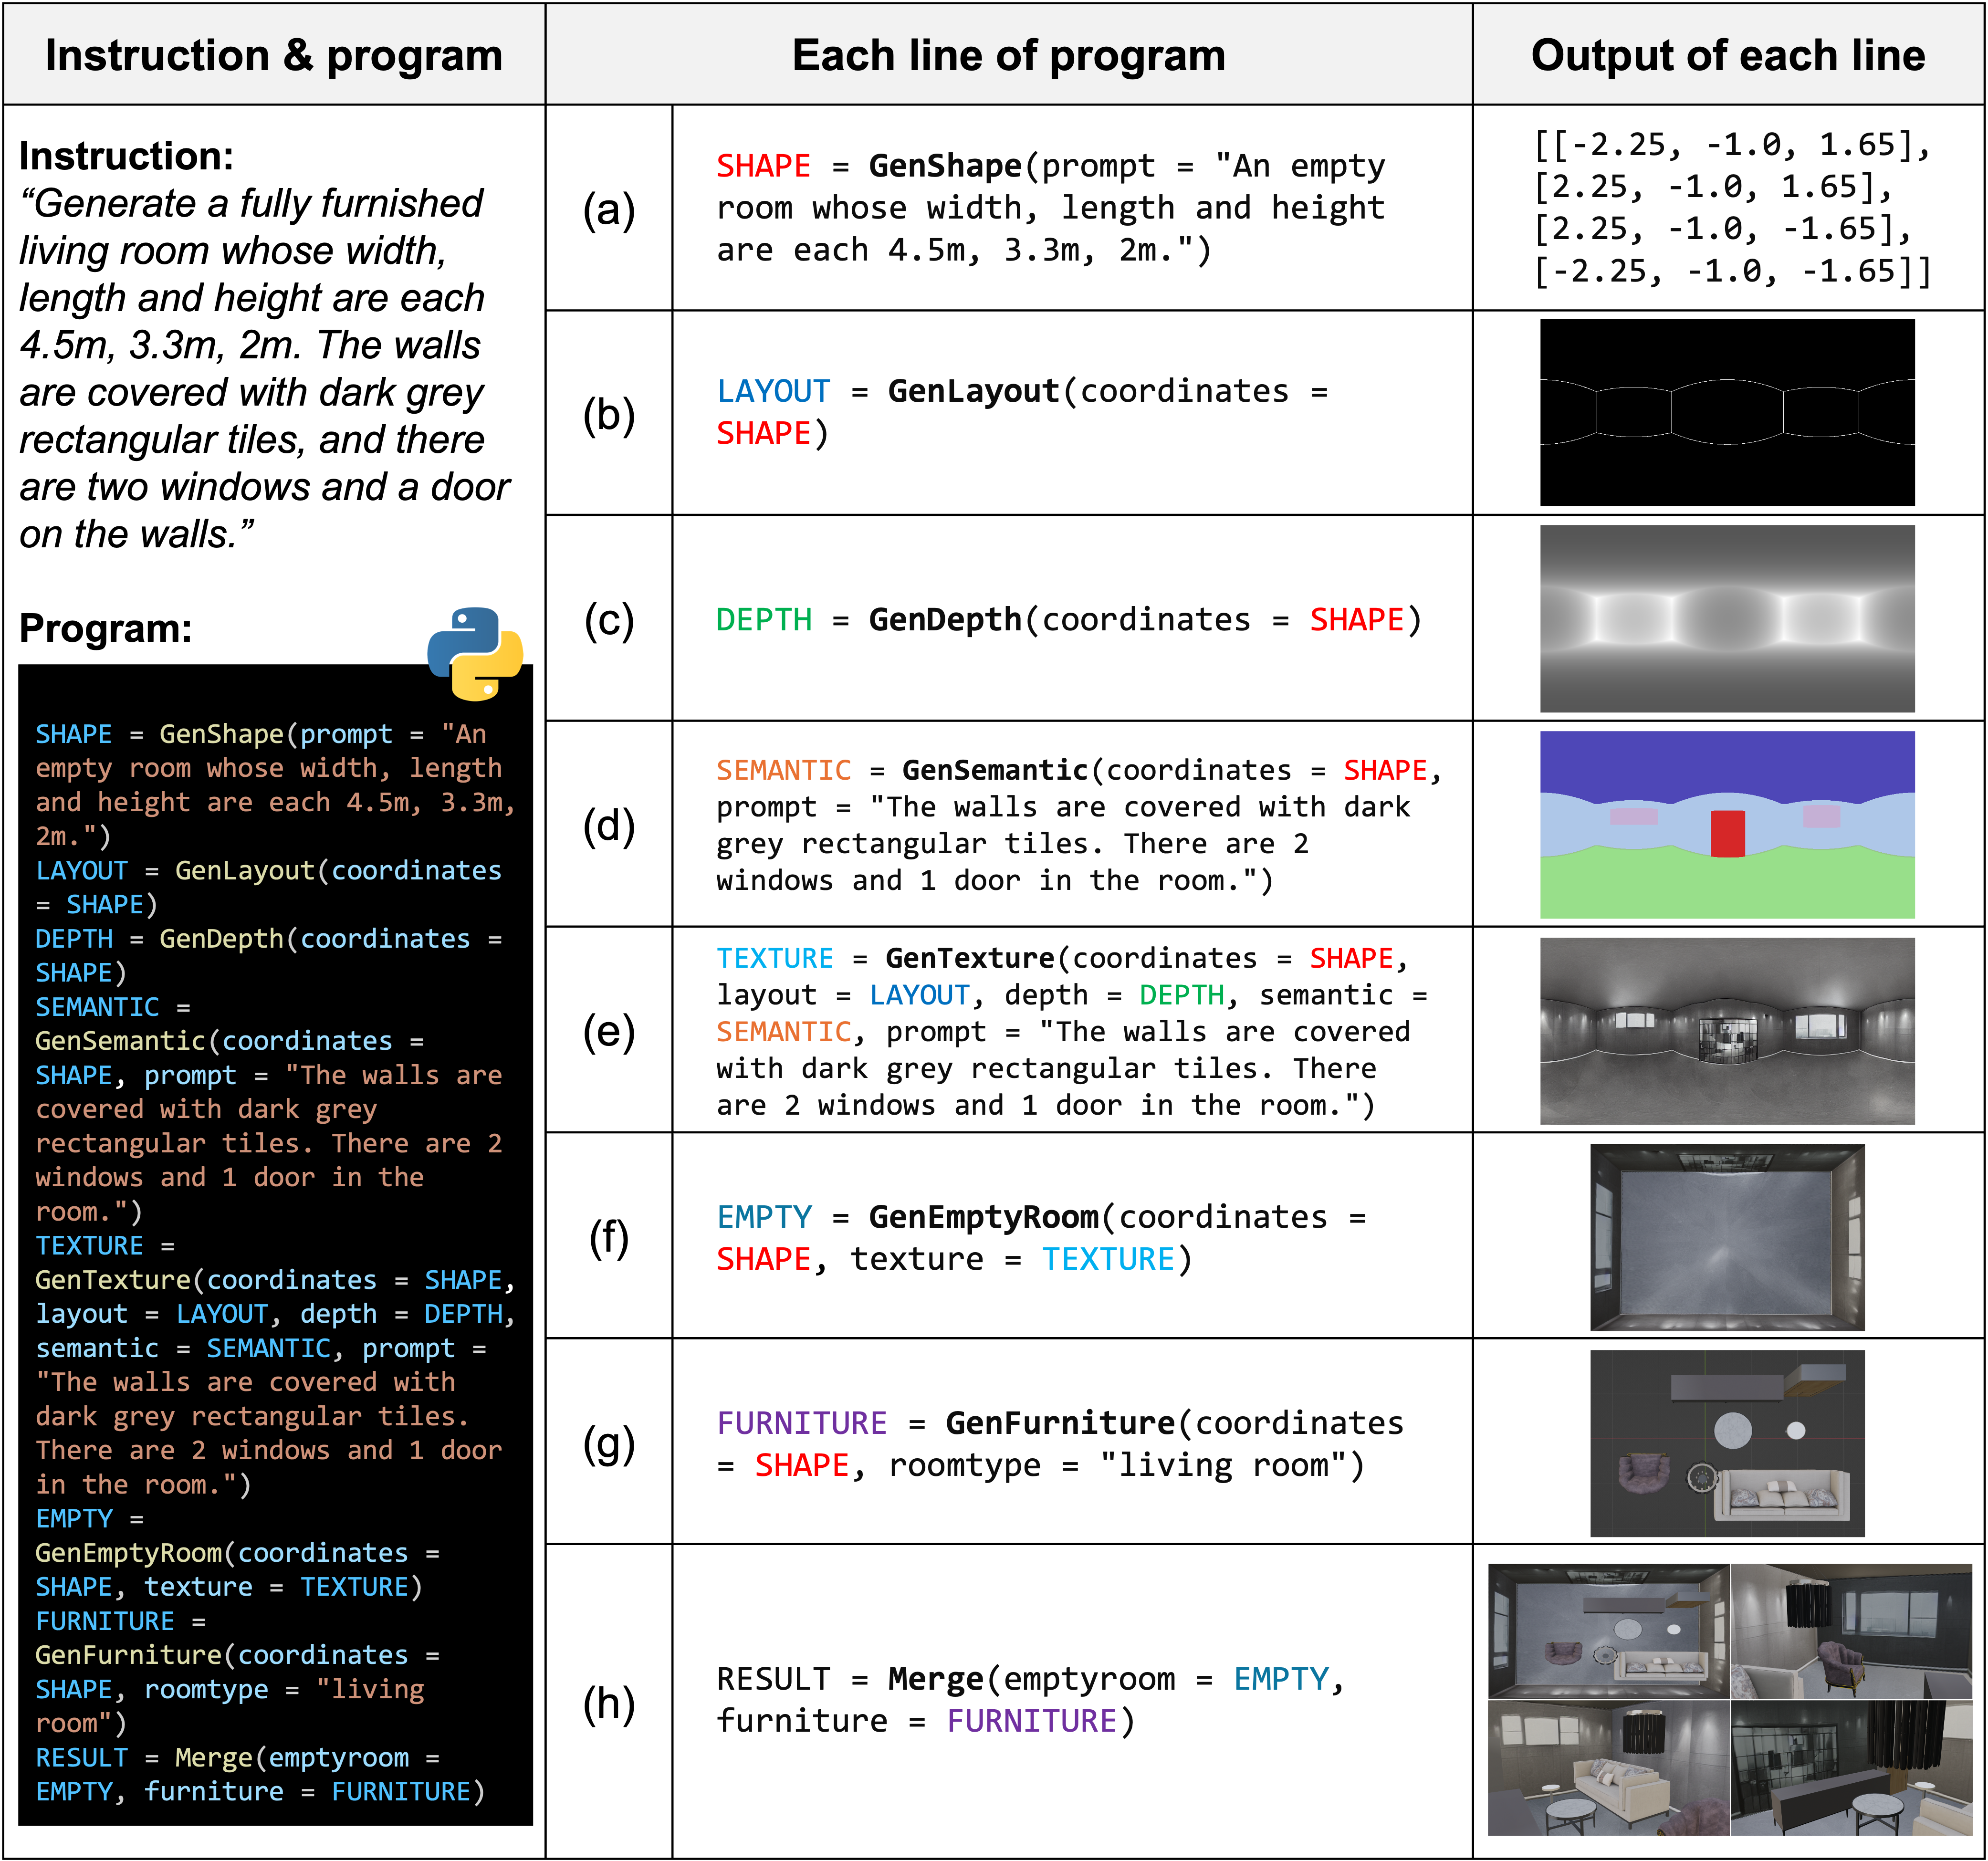
Task: Click the row label (d)
Action: click(609, 825)
